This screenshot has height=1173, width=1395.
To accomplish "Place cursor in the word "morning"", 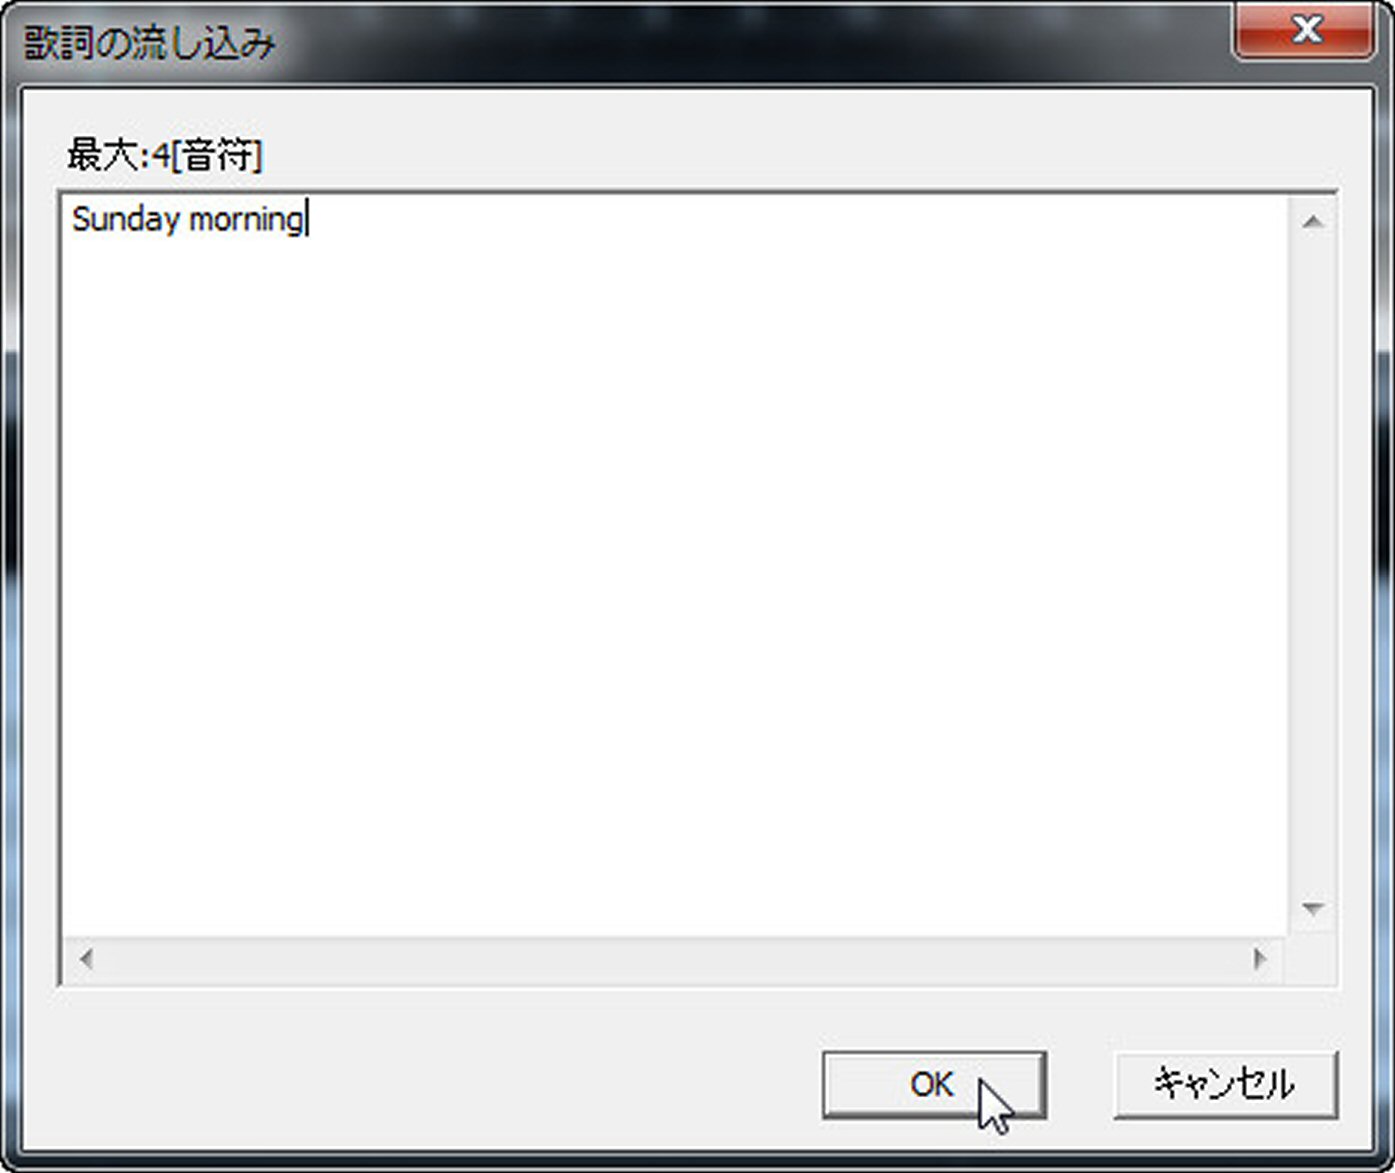I will click(246, 219).
